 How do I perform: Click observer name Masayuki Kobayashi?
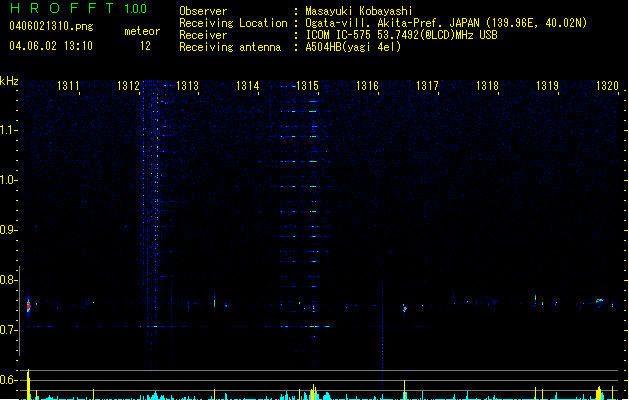tap(359, 11)
